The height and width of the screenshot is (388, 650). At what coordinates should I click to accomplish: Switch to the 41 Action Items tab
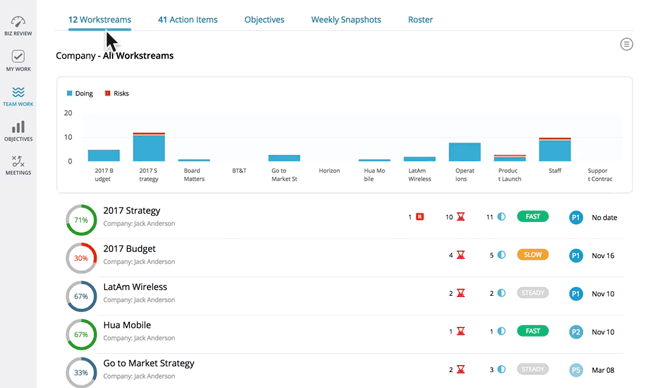tap(187, 19)
